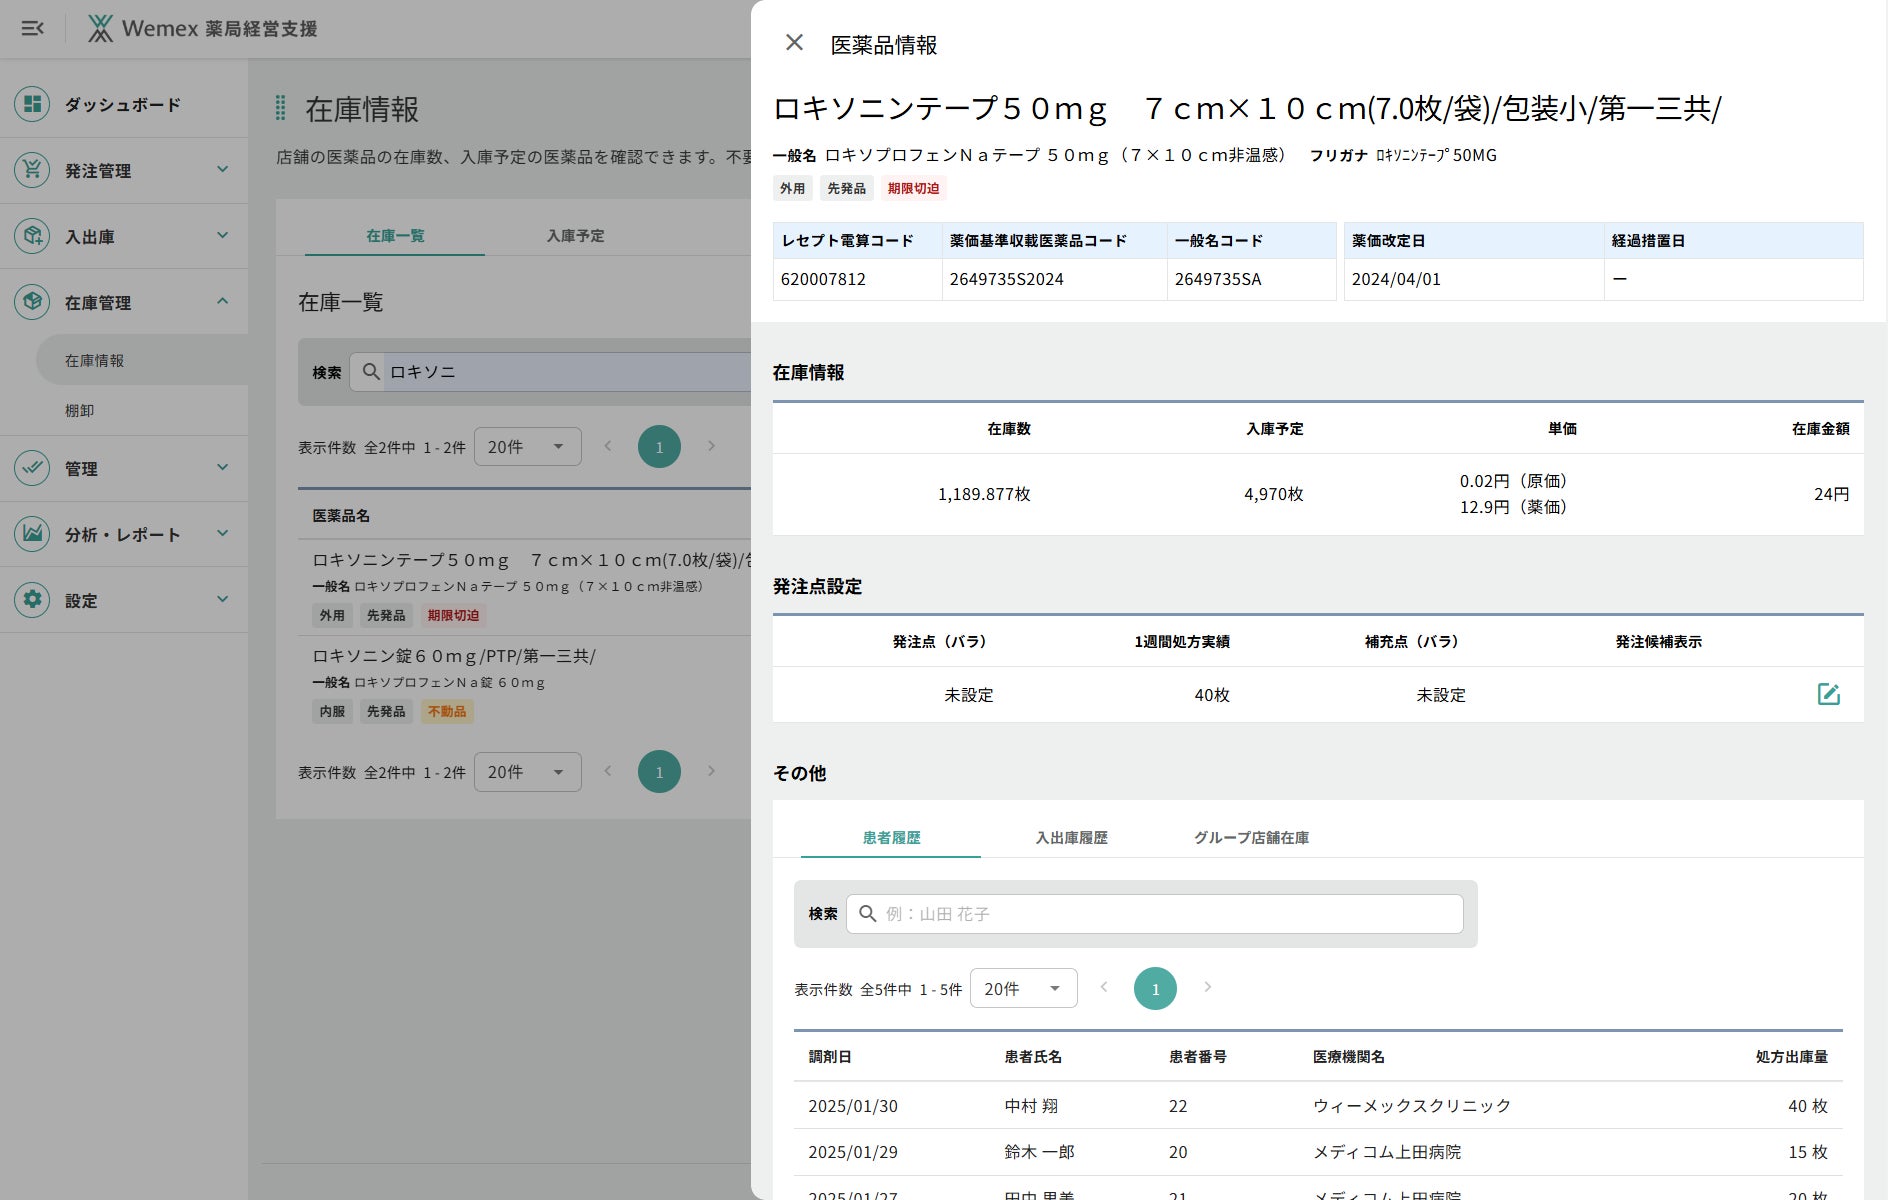The image size is (1888, 1200).
Task: Click the magnifier icon in patient search
Action: [x=868, y=914]
